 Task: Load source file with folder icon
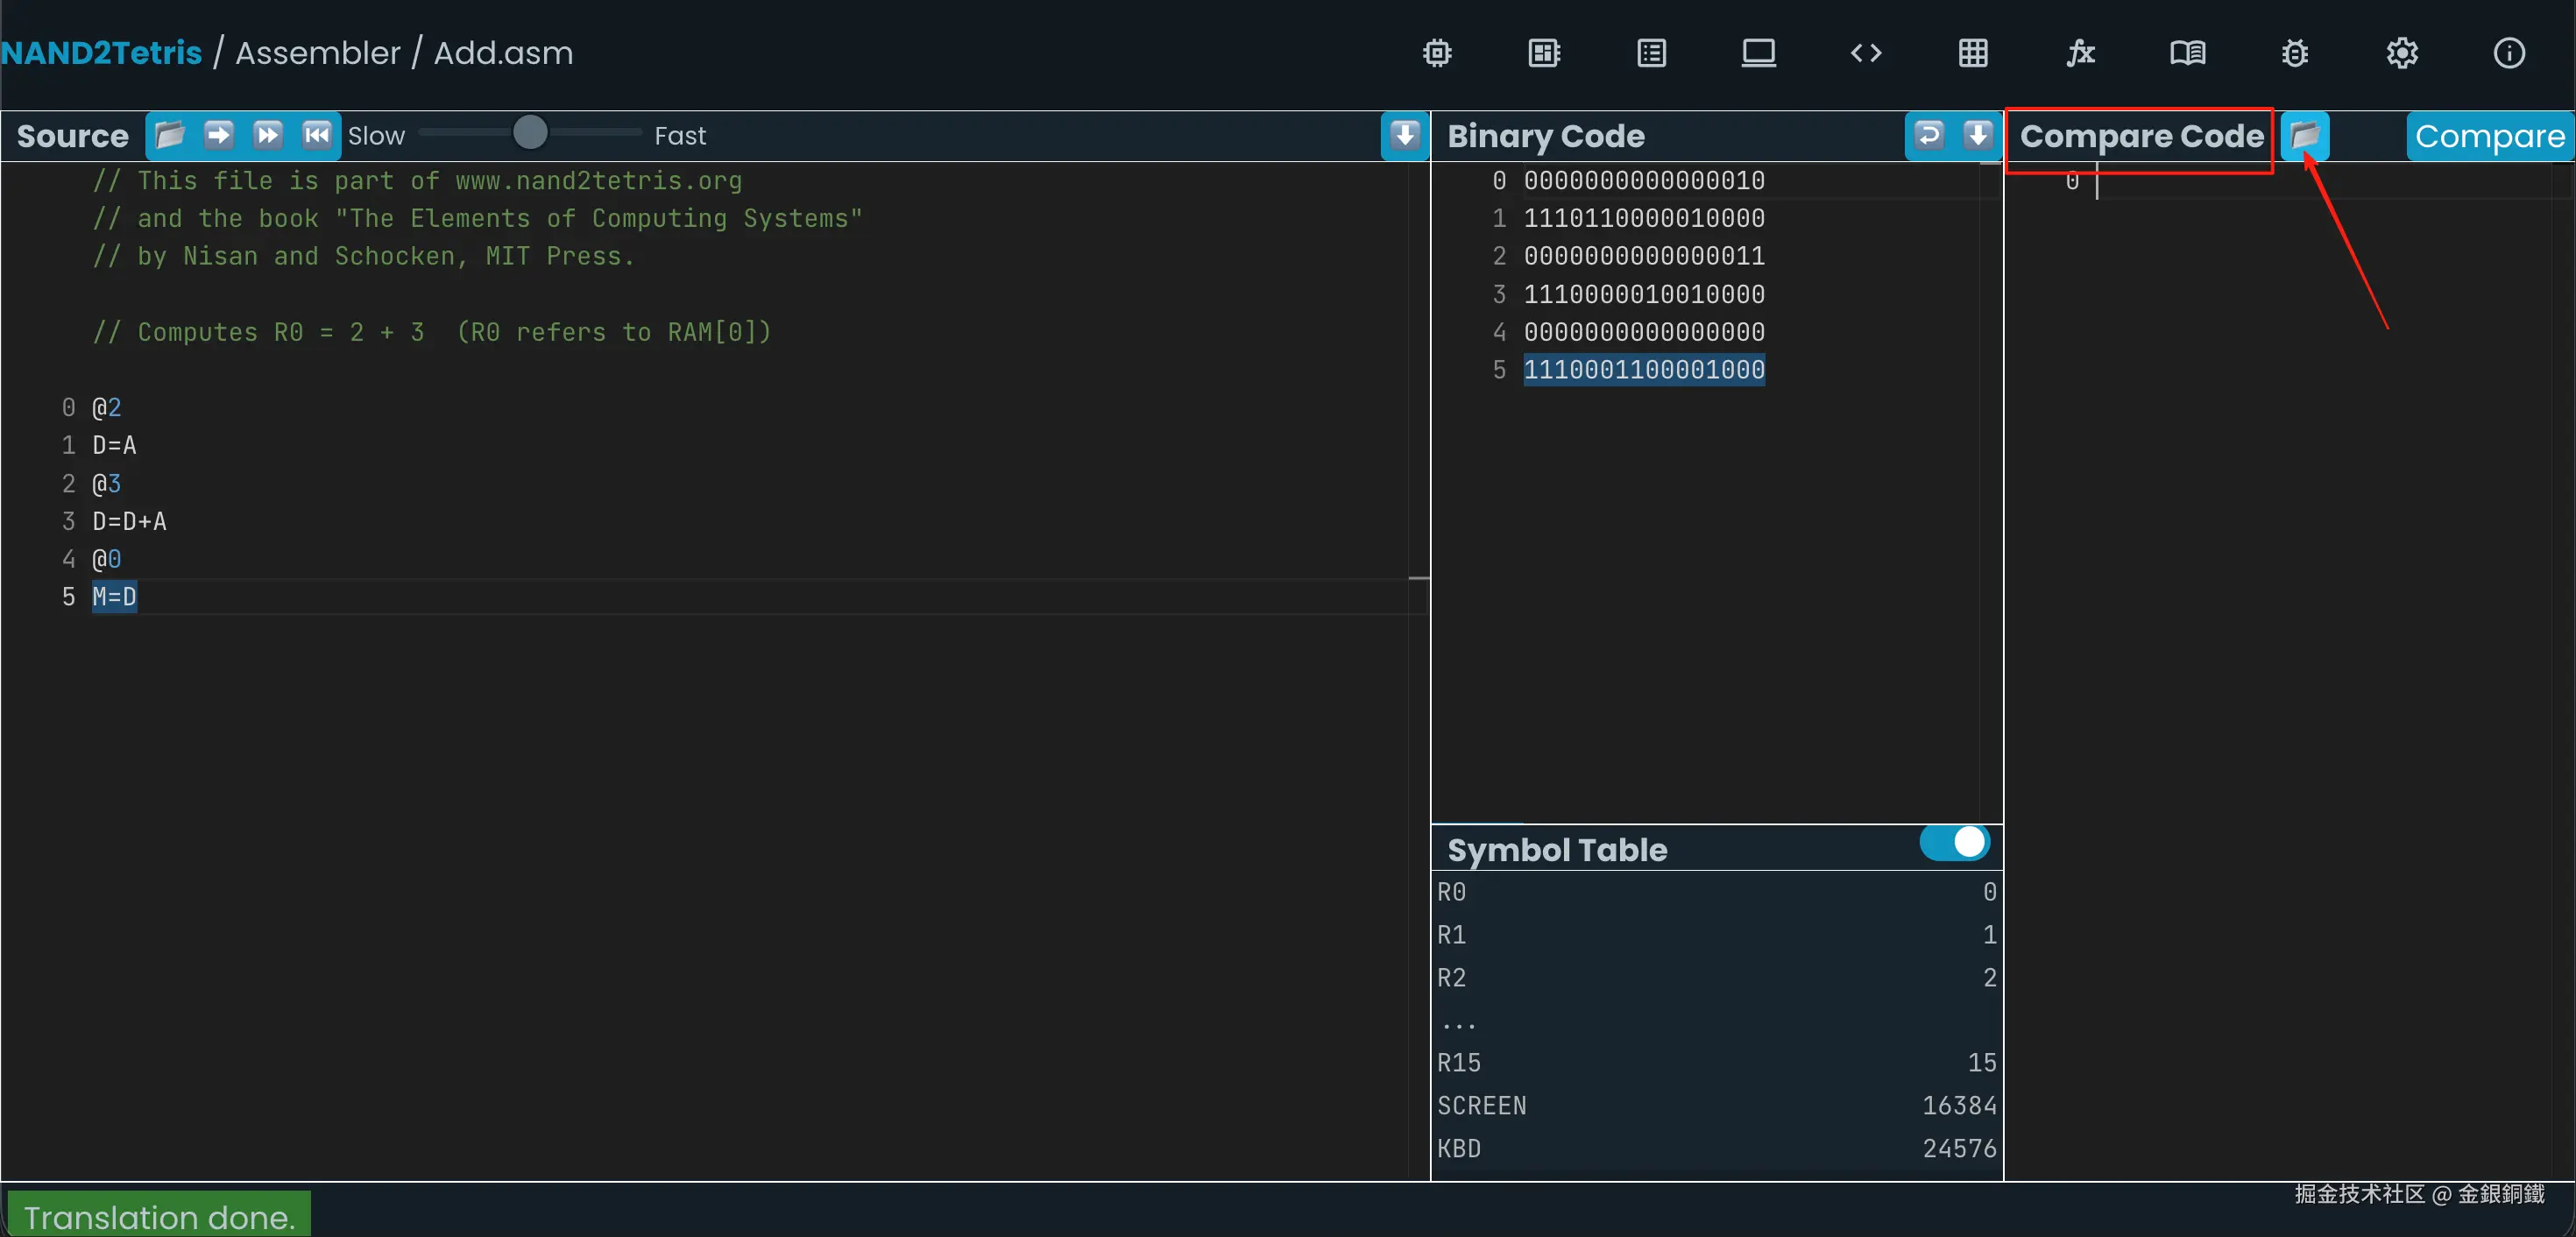click(170, 135)
